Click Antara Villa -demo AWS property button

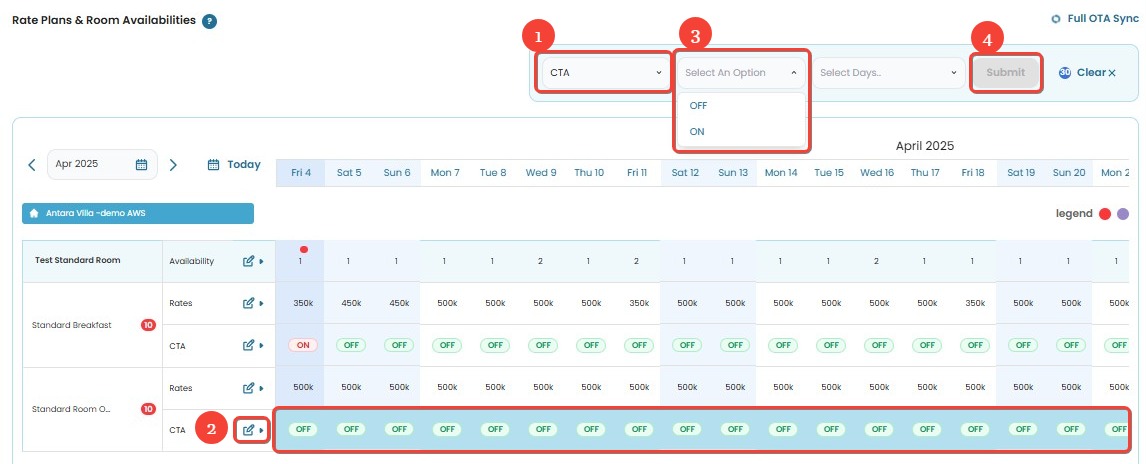138,213
